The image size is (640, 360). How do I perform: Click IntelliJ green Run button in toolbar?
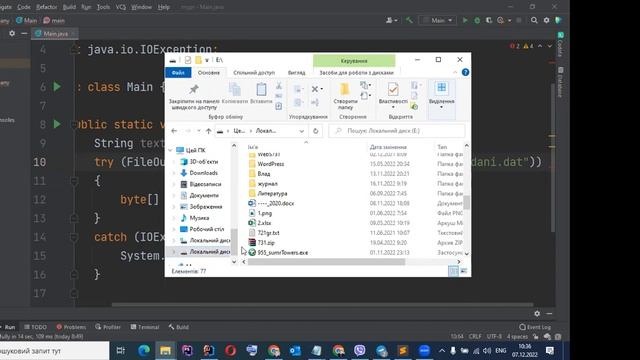(x=464, y=20)
